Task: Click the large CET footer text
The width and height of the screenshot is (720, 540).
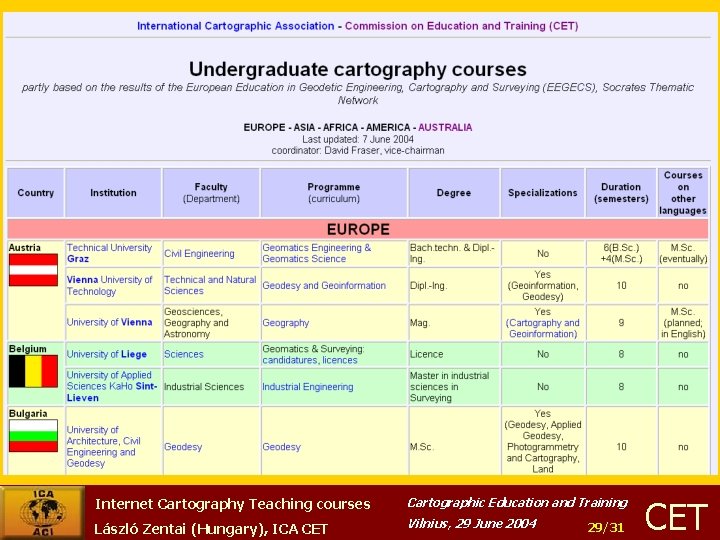Action: tap(676, 517)
